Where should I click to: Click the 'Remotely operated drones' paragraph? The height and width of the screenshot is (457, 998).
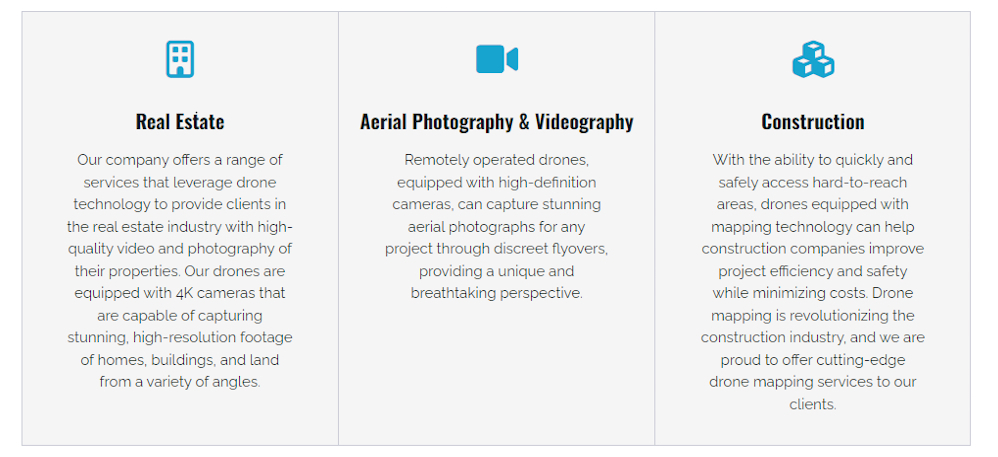pos(496,227)
